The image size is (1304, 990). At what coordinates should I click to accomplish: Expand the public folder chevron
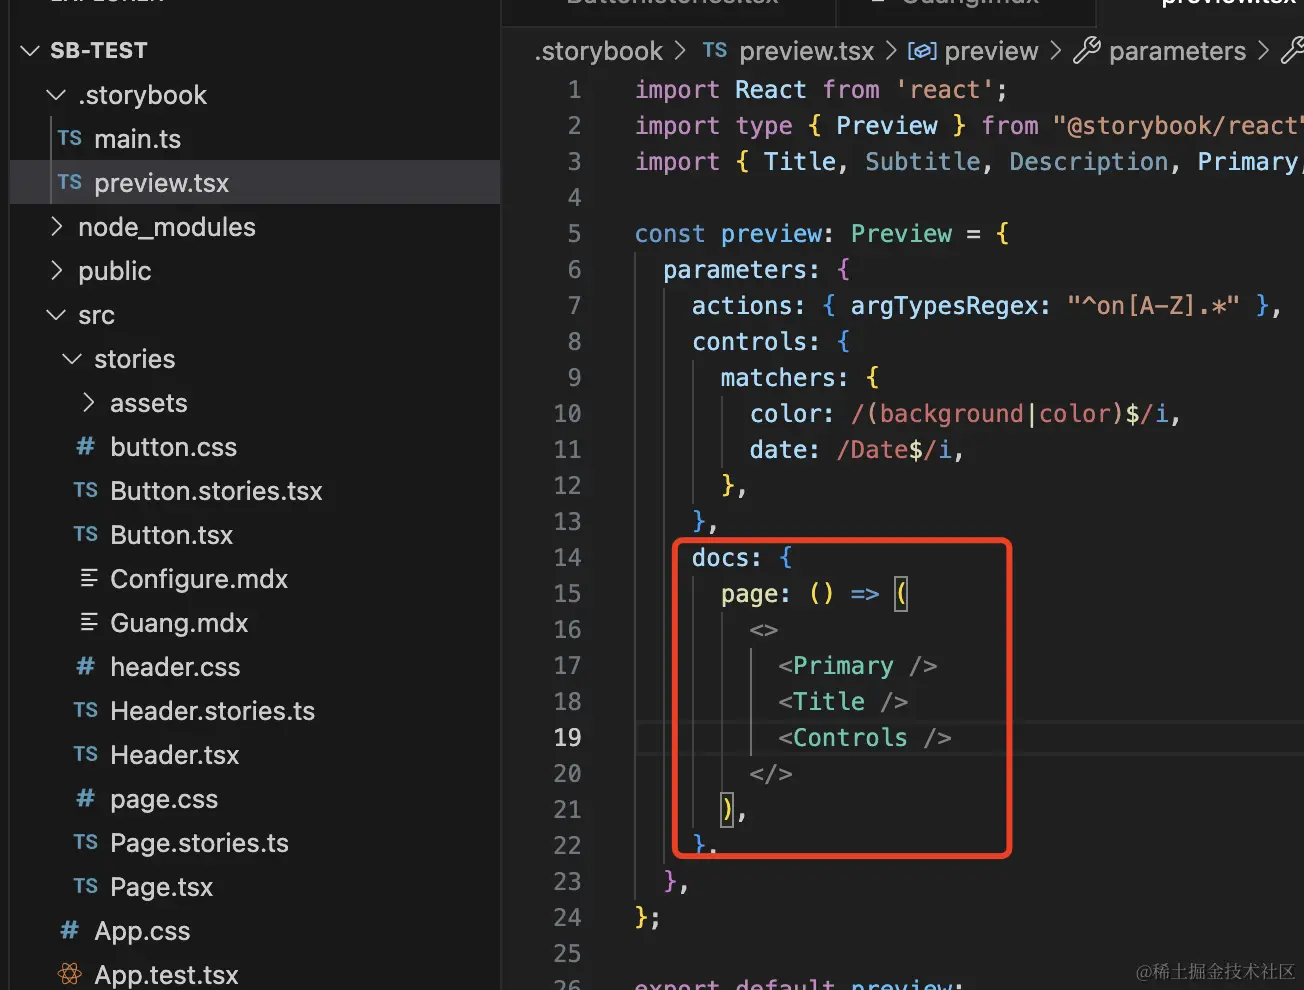(x=56, y=271)
